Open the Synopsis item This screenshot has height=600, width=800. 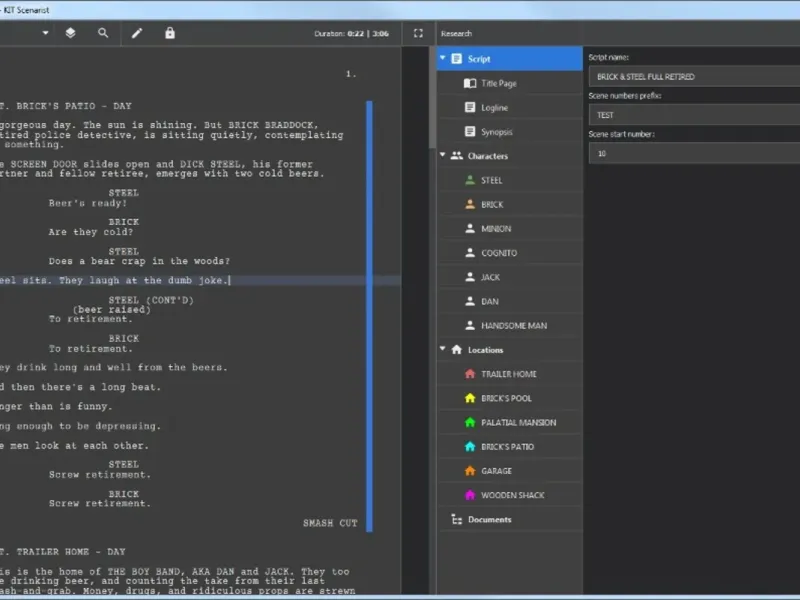(x=510, y=132)
